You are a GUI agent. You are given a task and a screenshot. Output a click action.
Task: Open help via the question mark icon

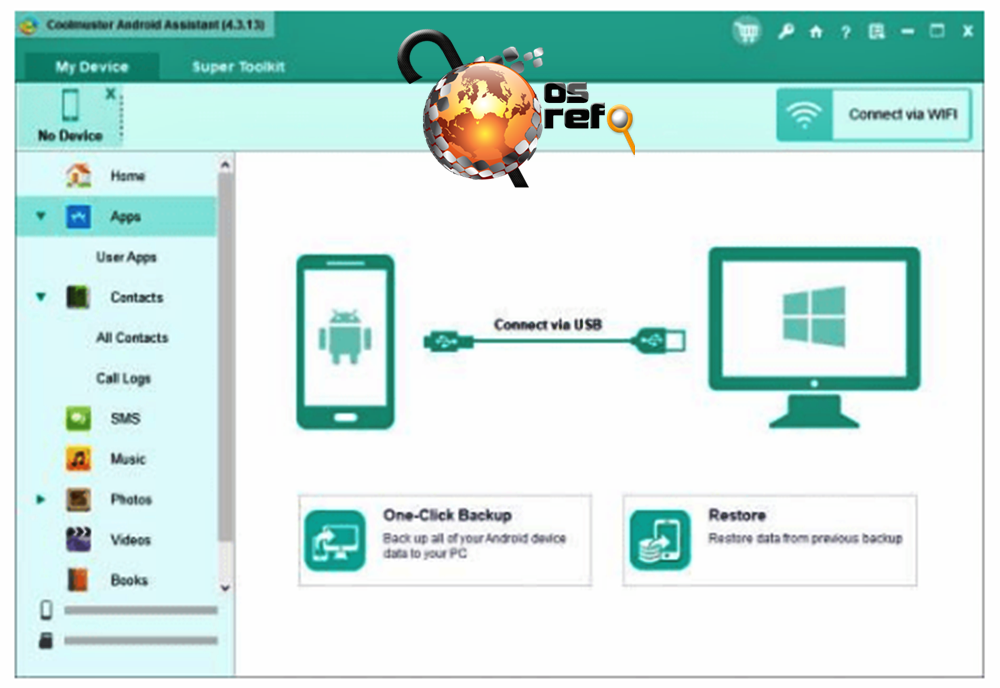pyautogui.click(x=846, y=31)
